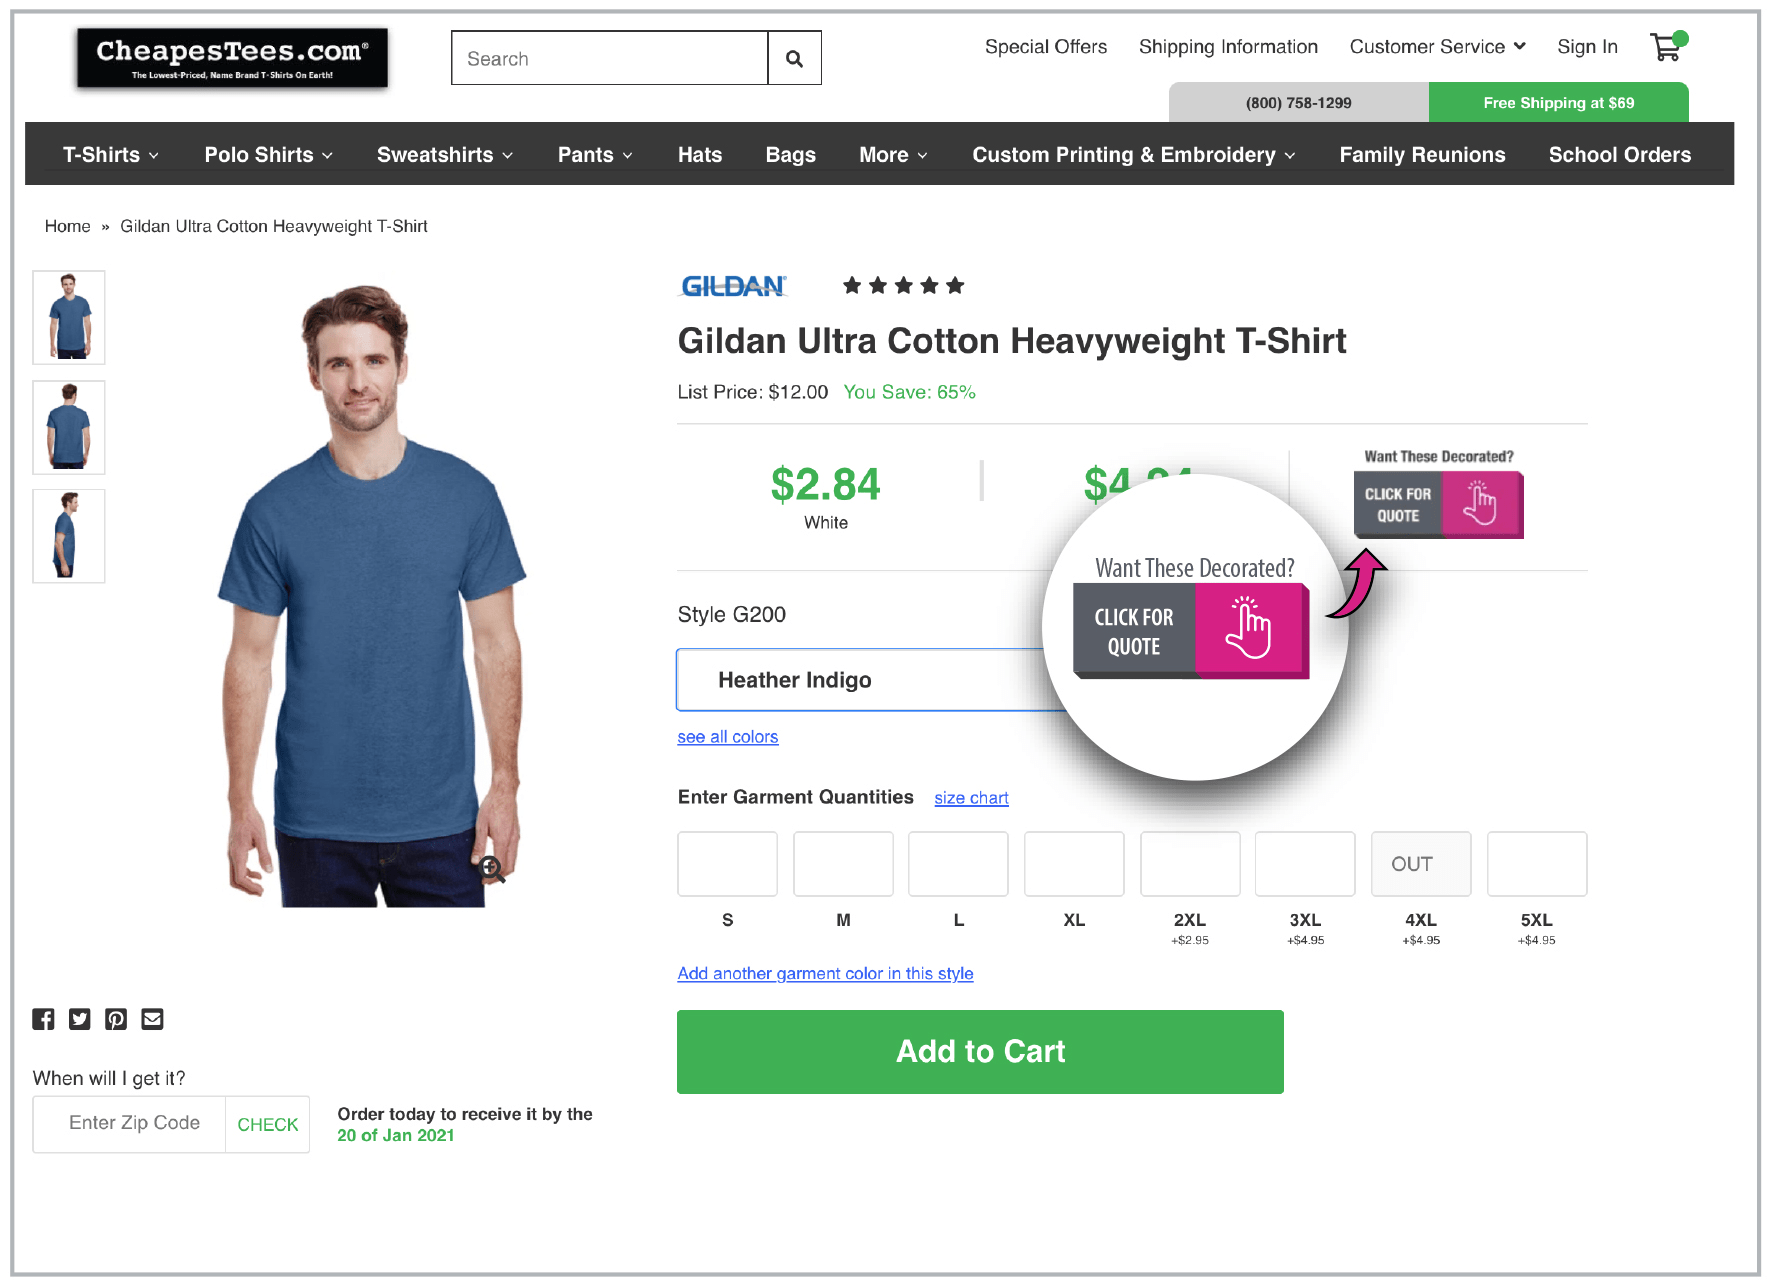Expand the T-Shirts menu
Screen dimensions: 1771x1287
111,155
